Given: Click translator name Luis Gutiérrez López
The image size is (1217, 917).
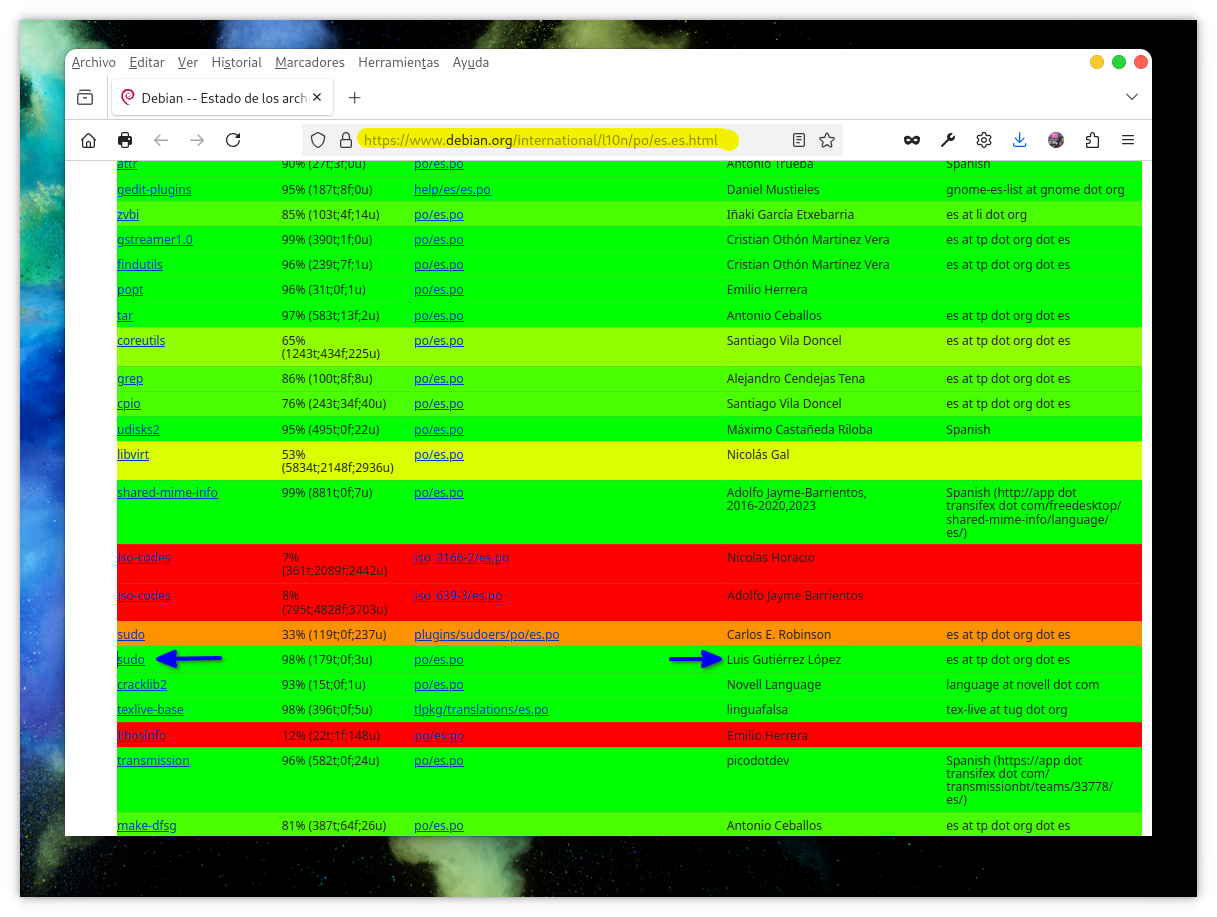Looking at the screenshot, I should 784,659.
